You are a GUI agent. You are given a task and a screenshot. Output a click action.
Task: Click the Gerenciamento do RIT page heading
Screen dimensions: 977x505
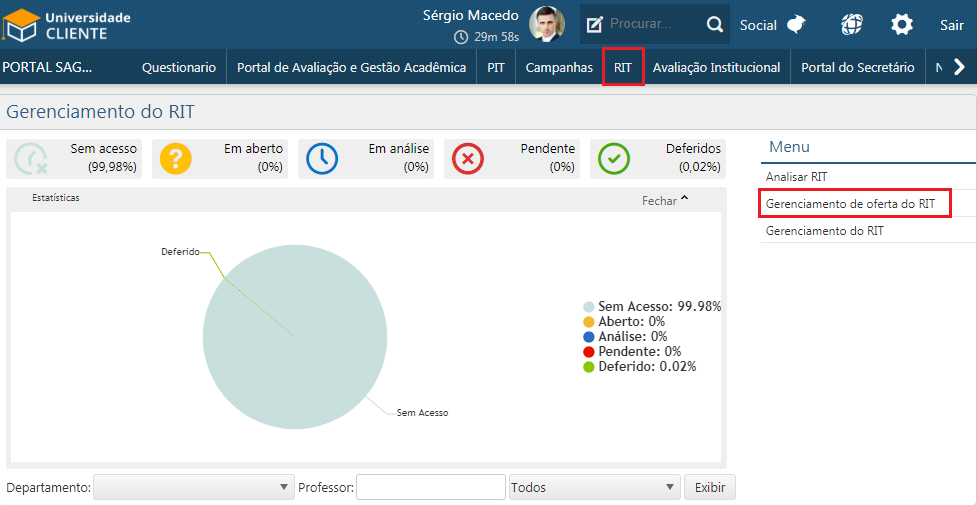click(x=100, y=112)
